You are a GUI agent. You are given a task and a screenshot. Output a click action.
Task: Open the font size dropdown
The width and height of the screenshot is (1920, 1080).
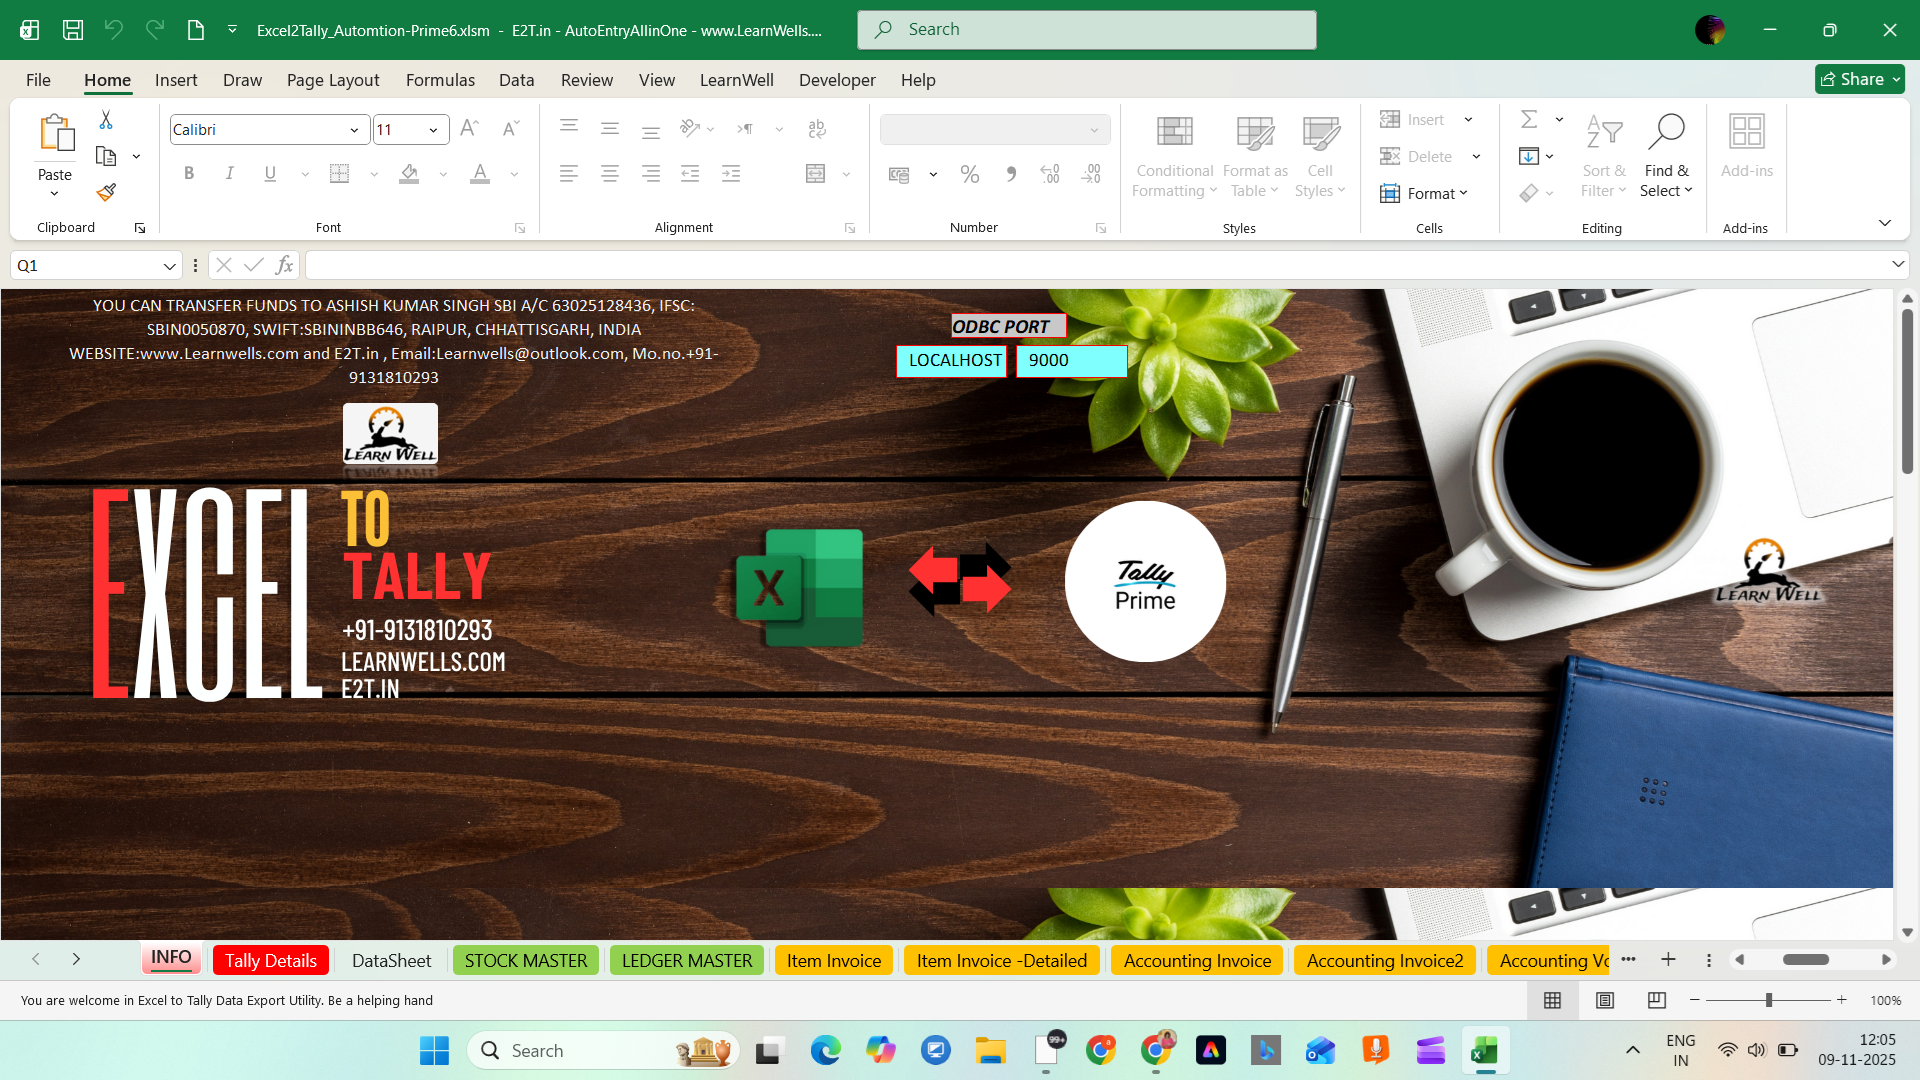433,129
